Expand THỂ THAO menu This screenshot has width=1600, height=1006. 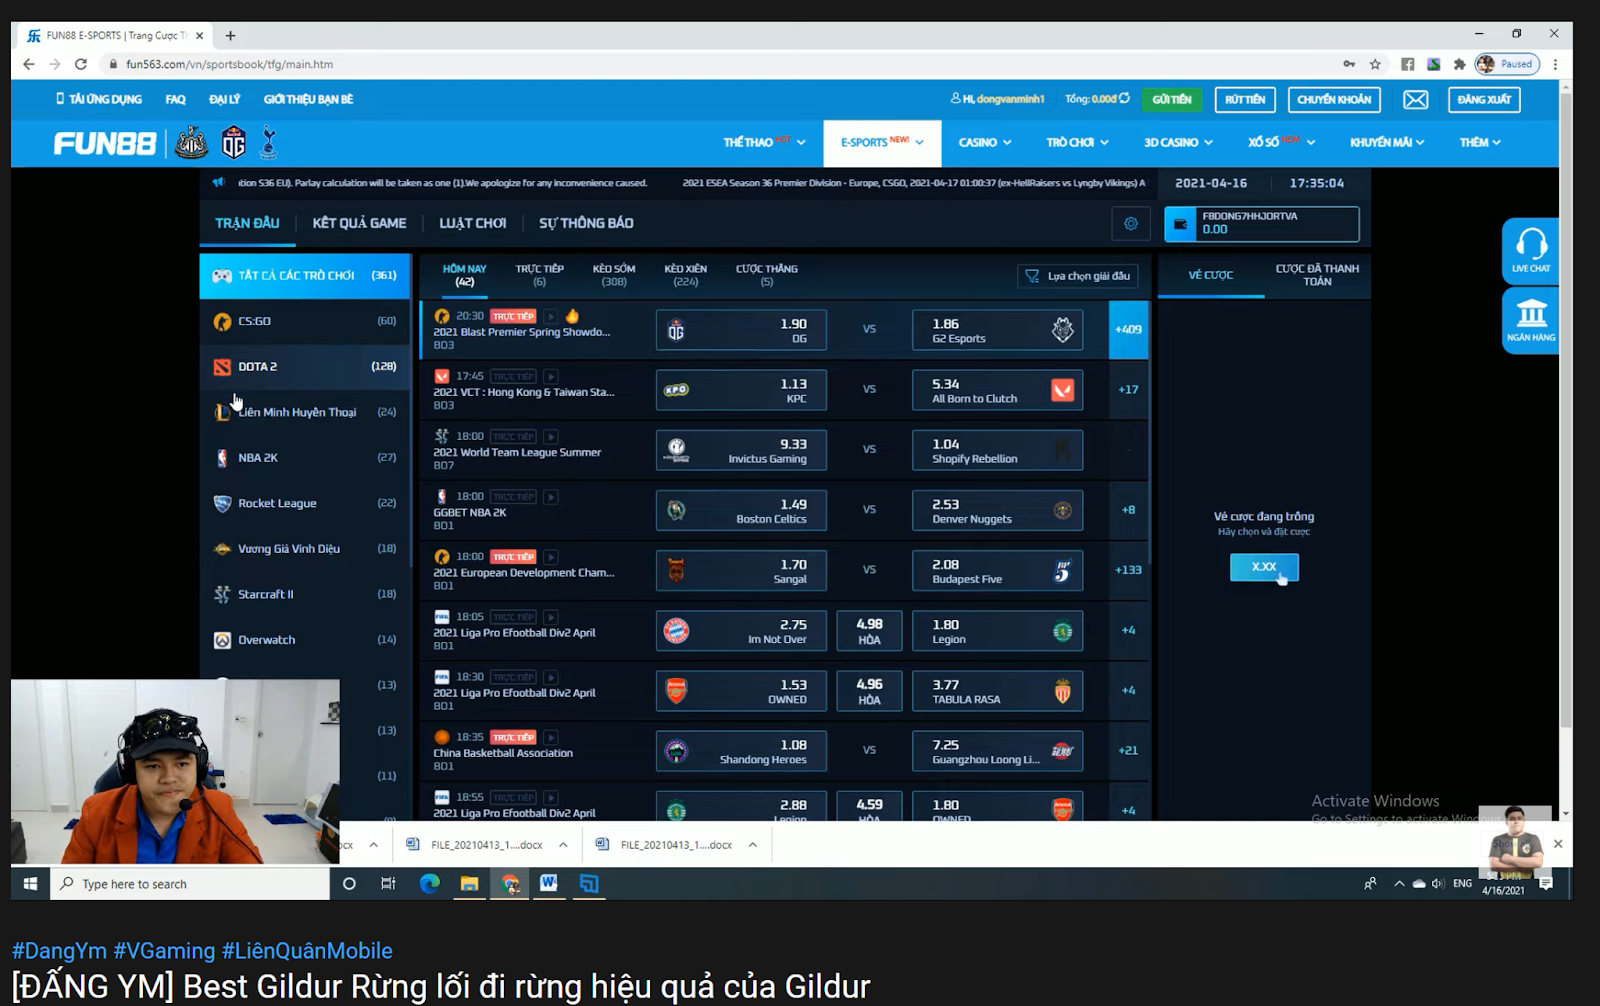[764, 143]
